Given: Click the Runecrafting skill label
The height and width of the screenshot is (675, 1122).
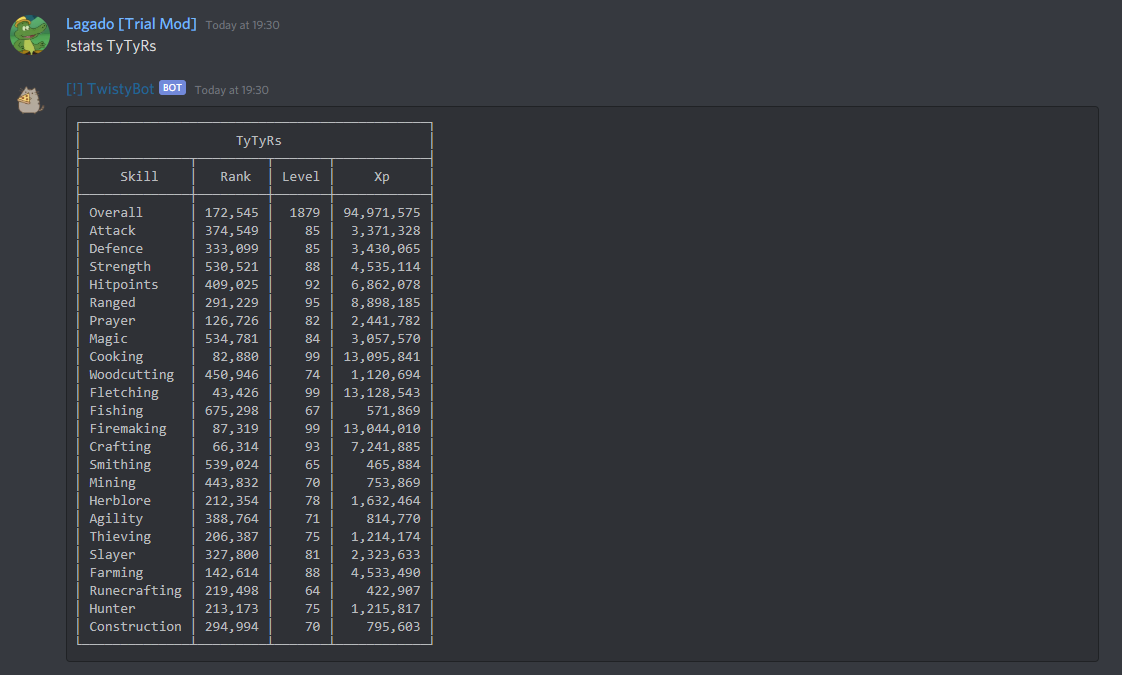Looking at the screenshot, I should click(135, 591).
